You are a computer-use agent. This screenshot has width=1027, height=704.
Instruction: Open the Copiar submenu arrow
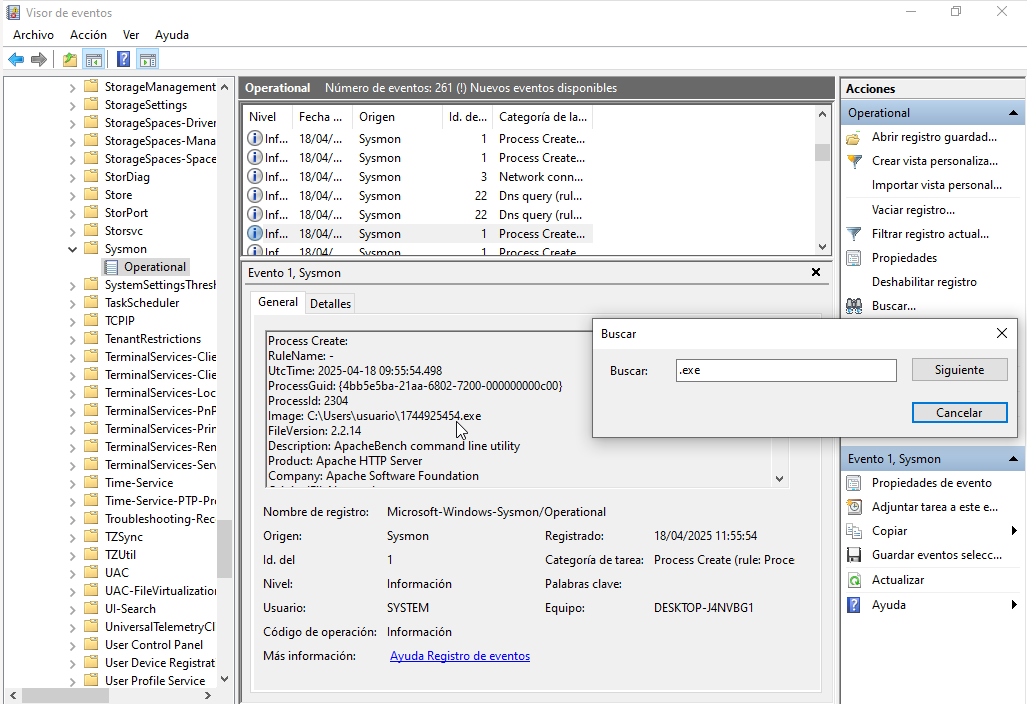pyautogui.click(x=1014, y=531)
